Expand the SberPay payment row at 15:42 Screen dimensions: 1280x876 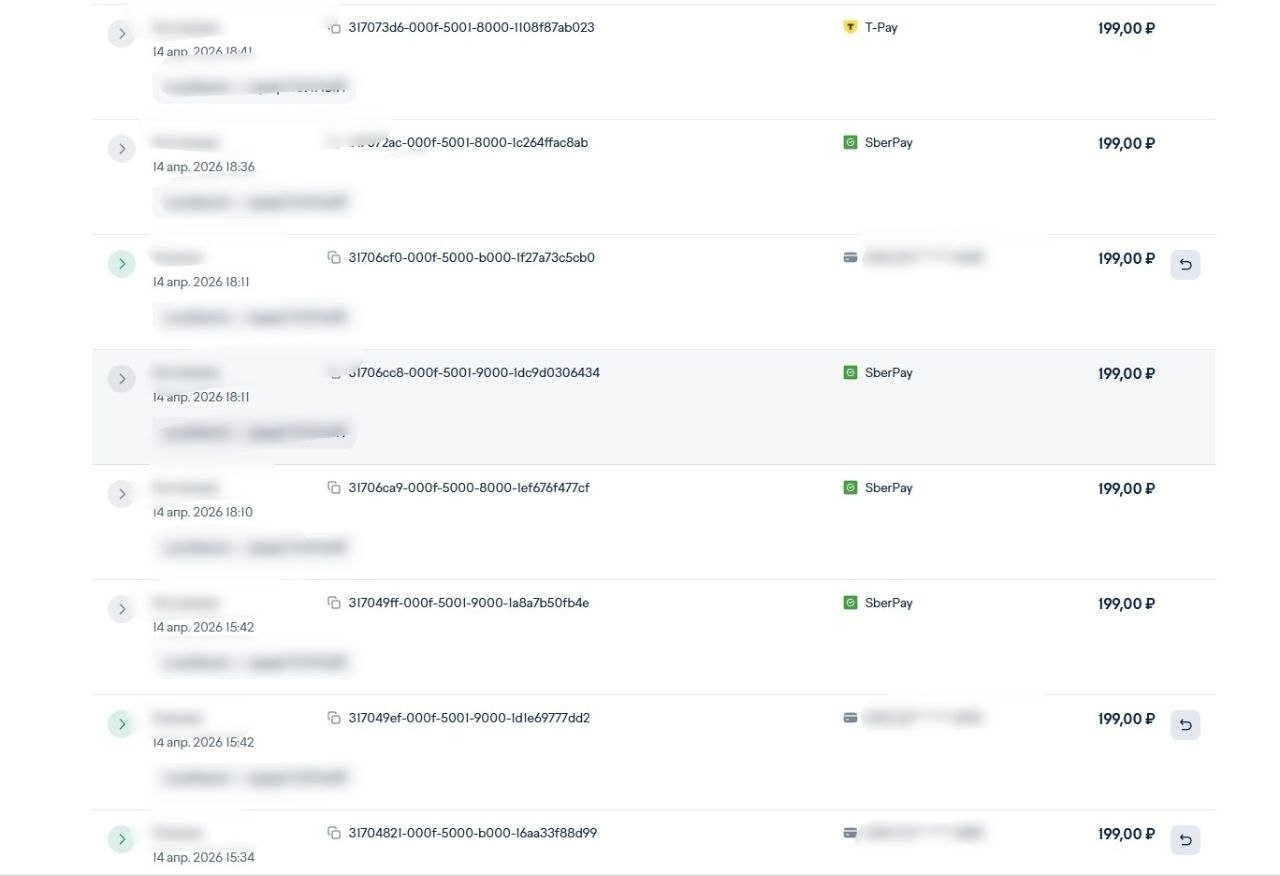point(121,609)
